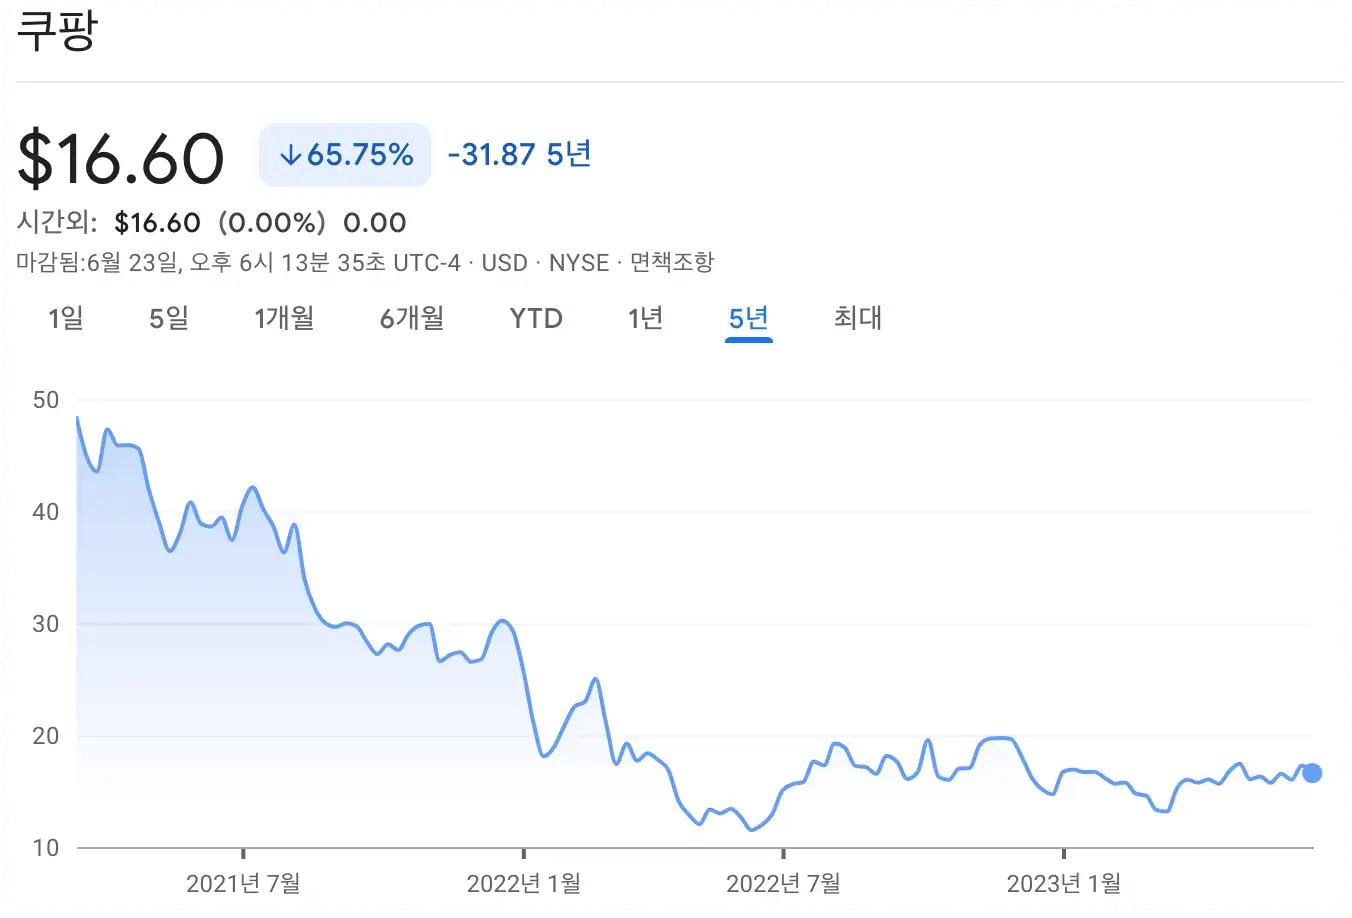Click the 쿠팡 company title
The width and height of the screenshot is (1352, 918).
click(x=57, y=30)
